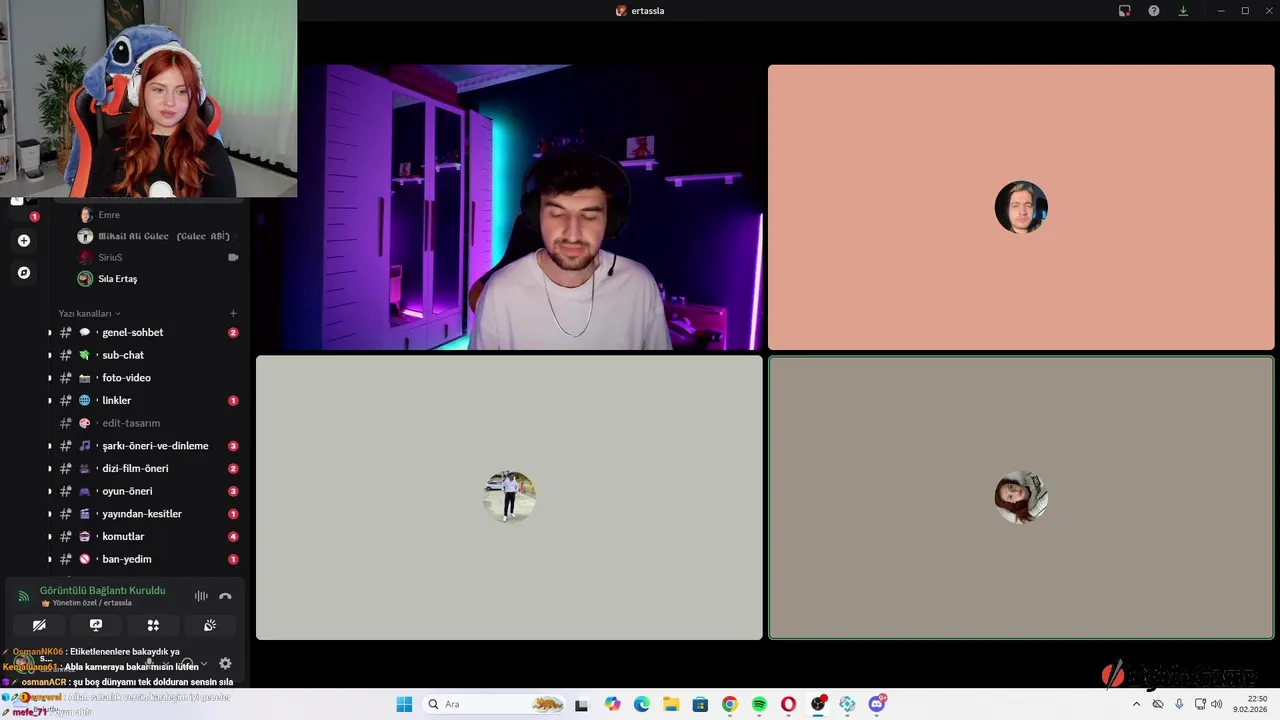Click the taskbar Ara search box
The width and height of the screenshot is (1280, 720).
(x=495, y=704)
